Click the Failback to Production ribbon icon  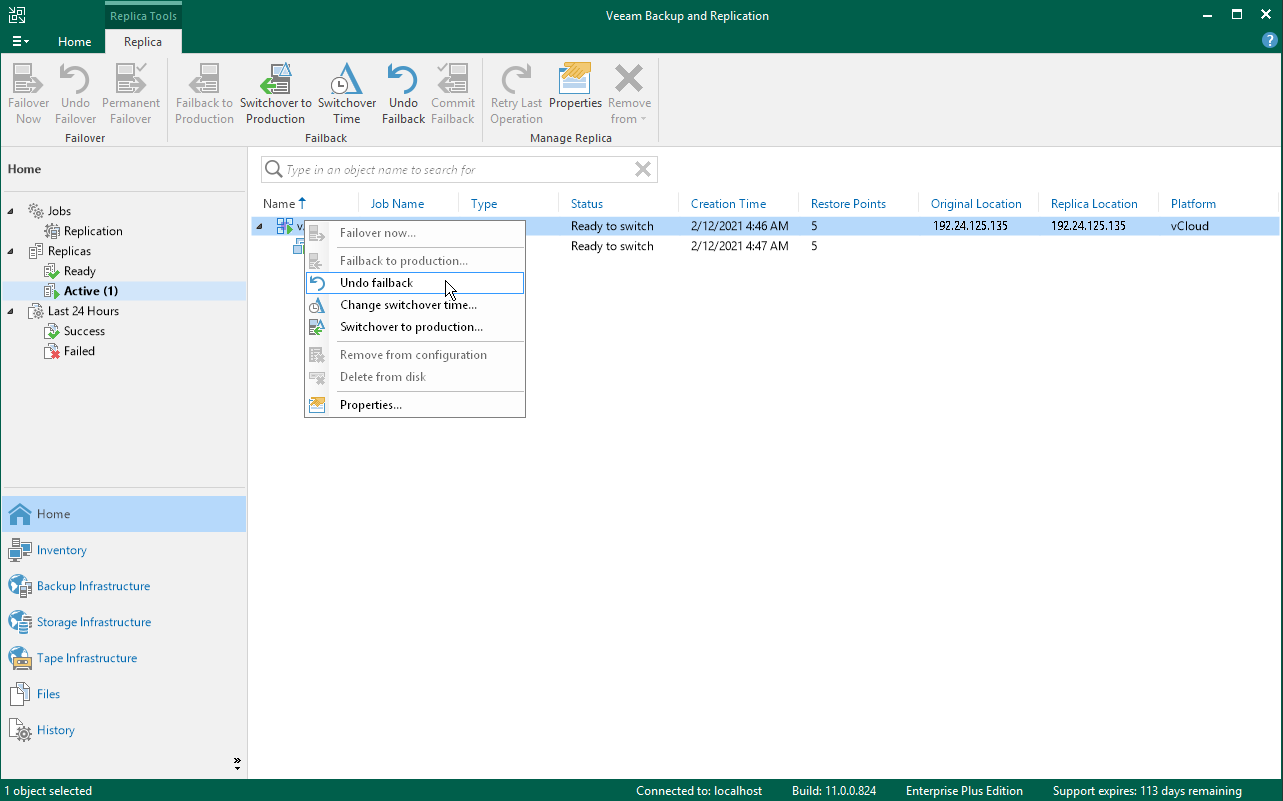coord(204,95)
